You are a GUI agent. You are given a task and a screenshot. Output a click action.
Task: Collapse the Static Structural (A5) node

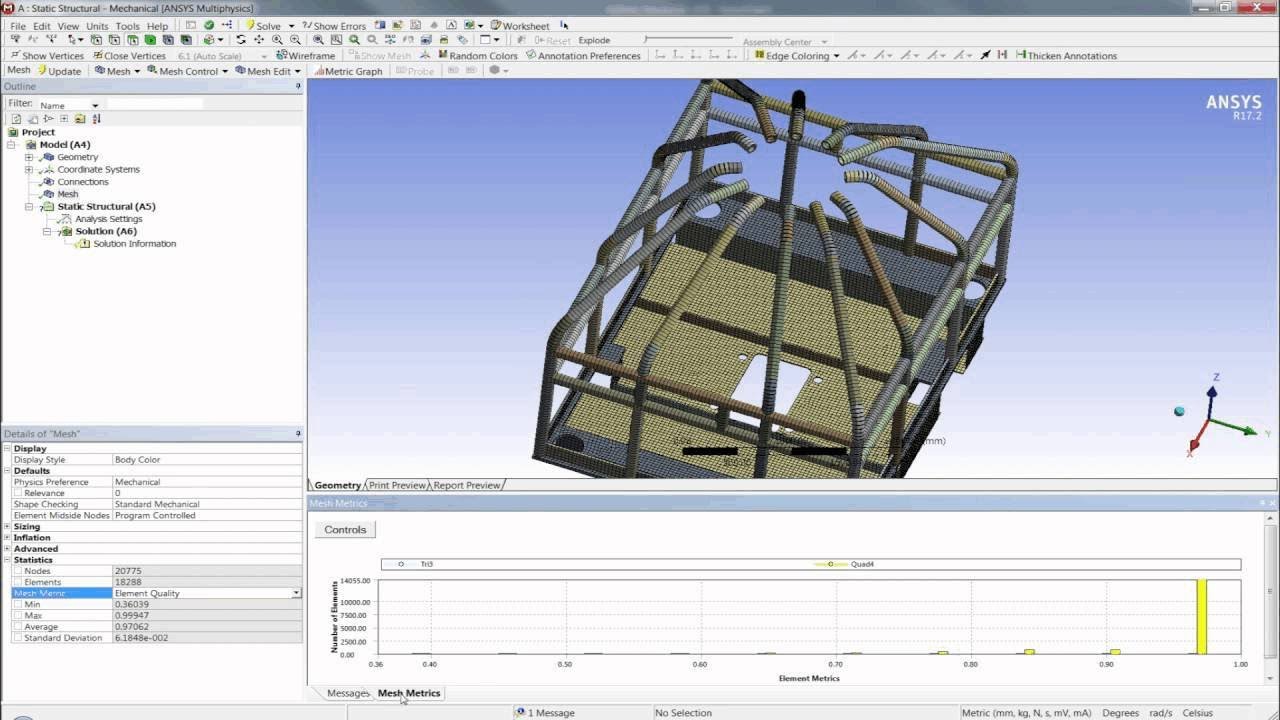point(29,206)
